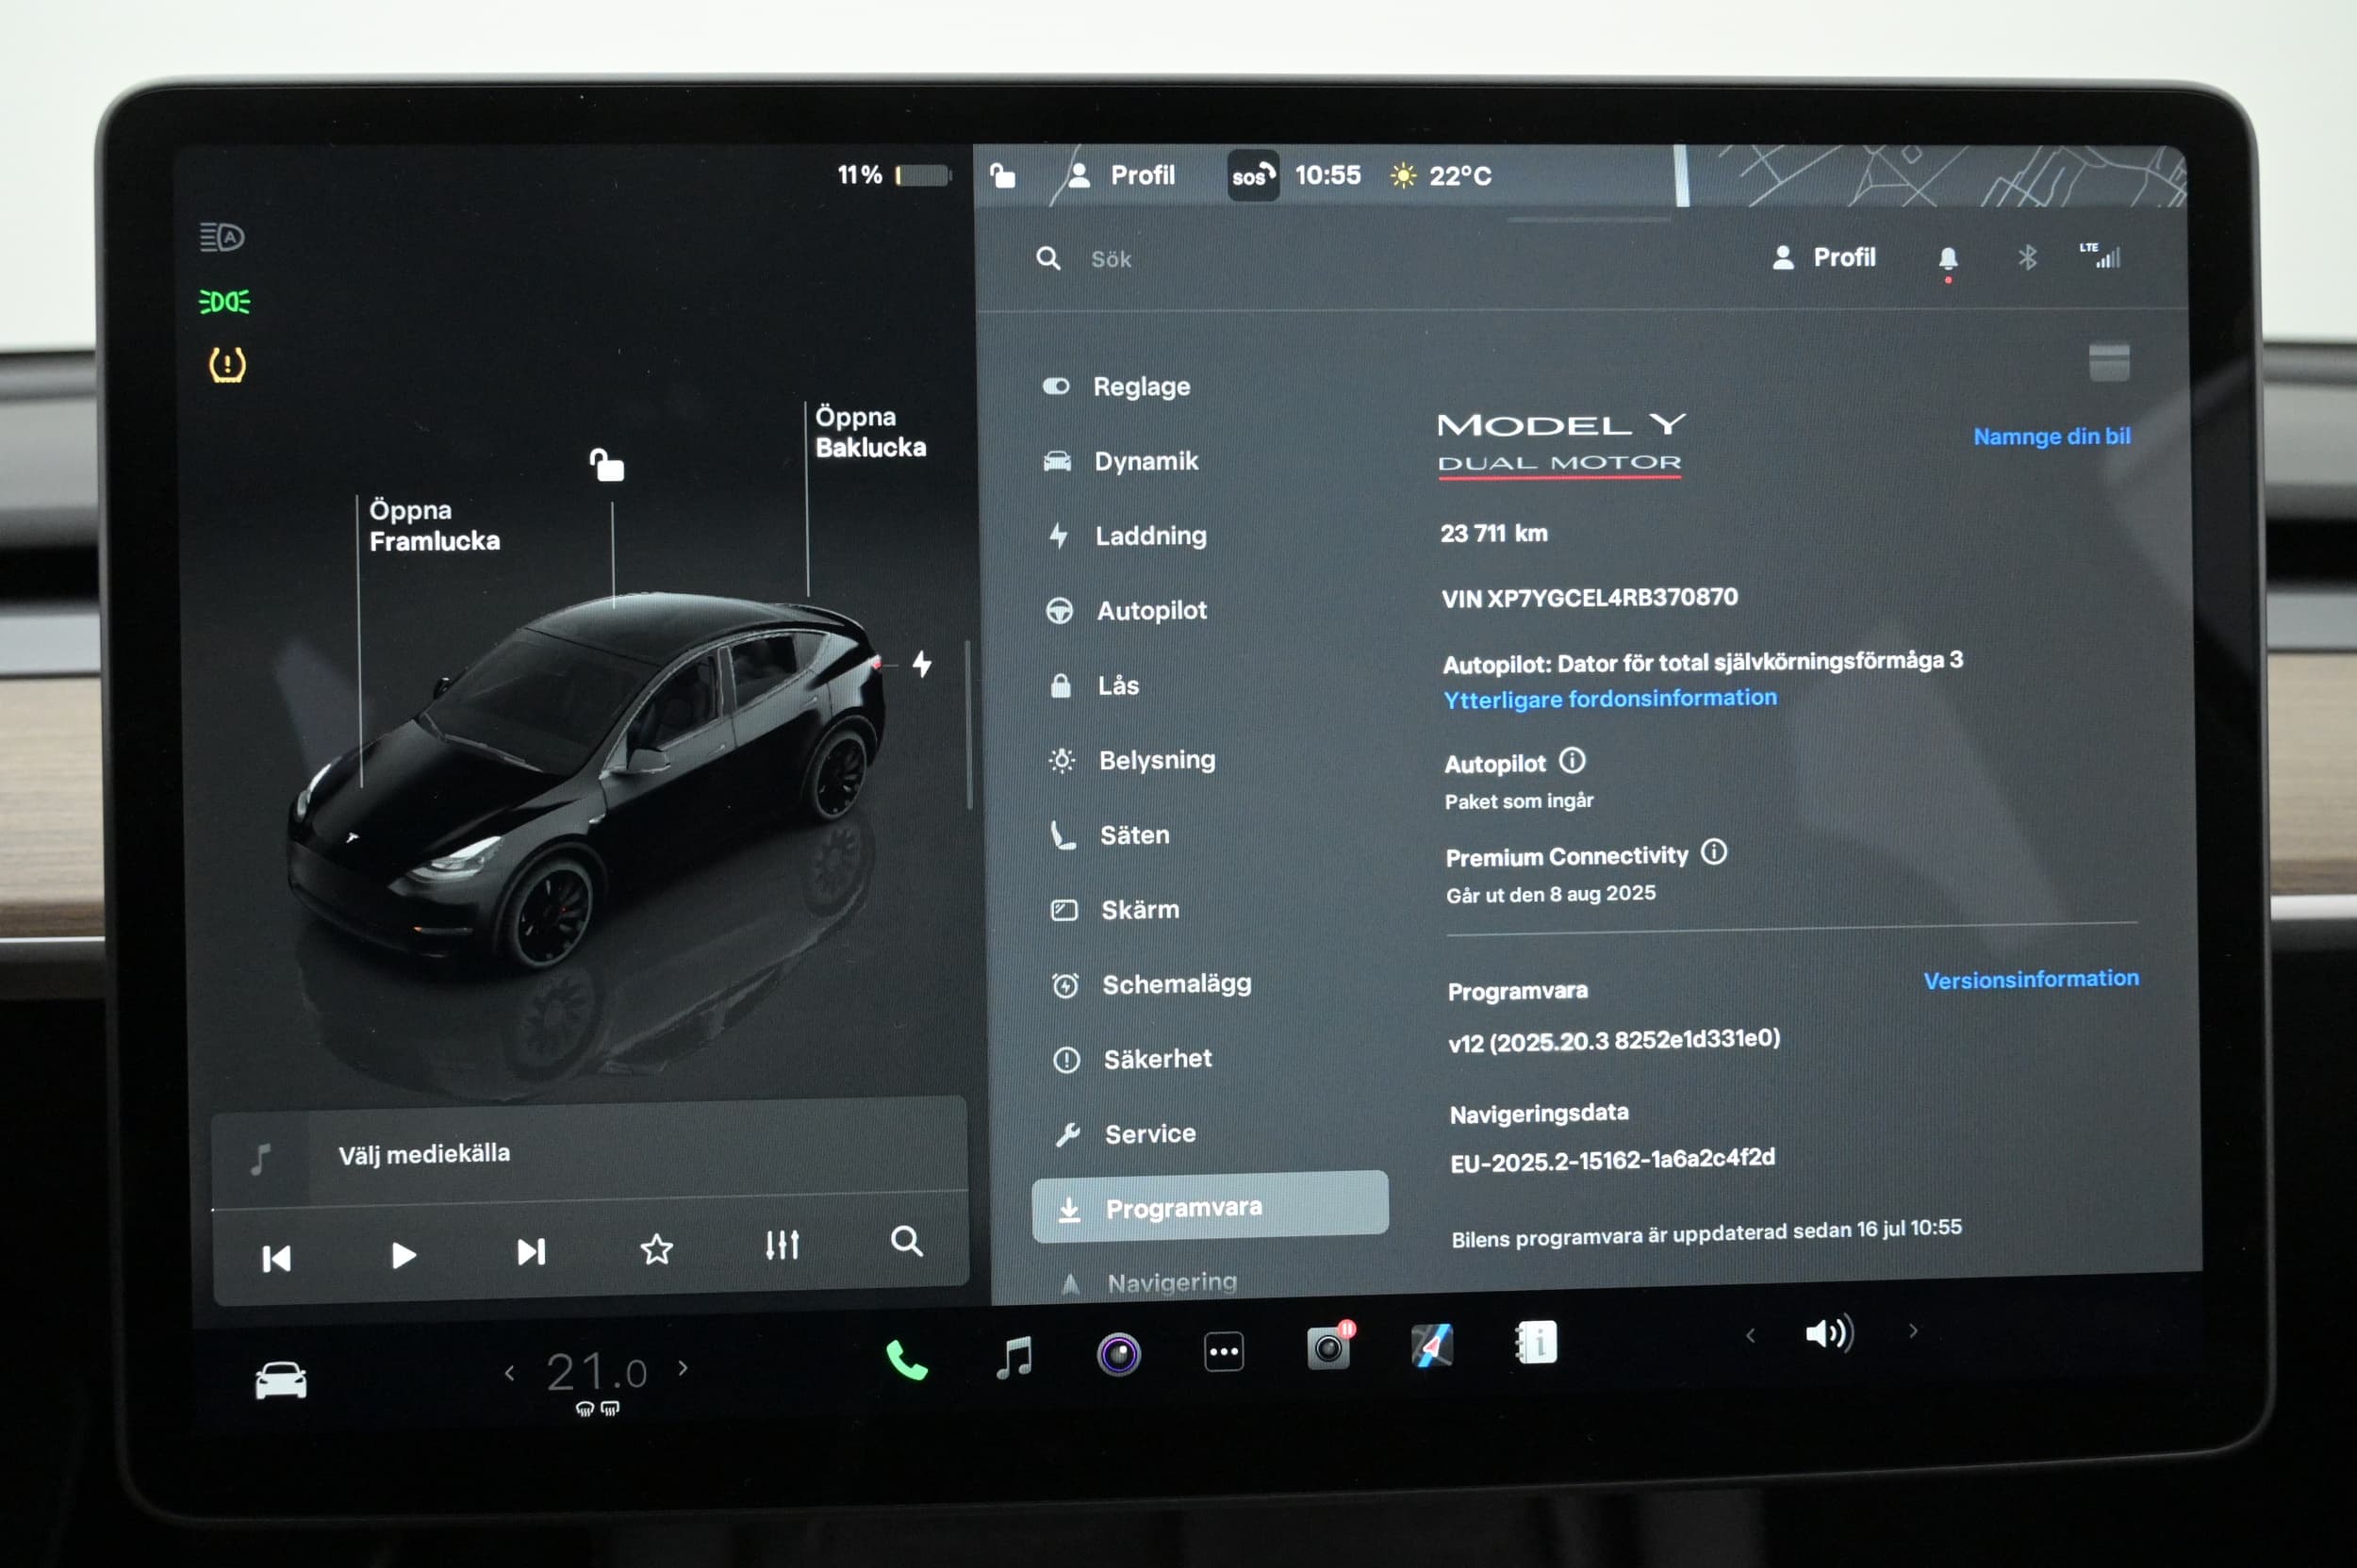Tap Öppna Baklucka to open trunk
This screenshot has height=1568, width=2357.
(x=870, y=432)
